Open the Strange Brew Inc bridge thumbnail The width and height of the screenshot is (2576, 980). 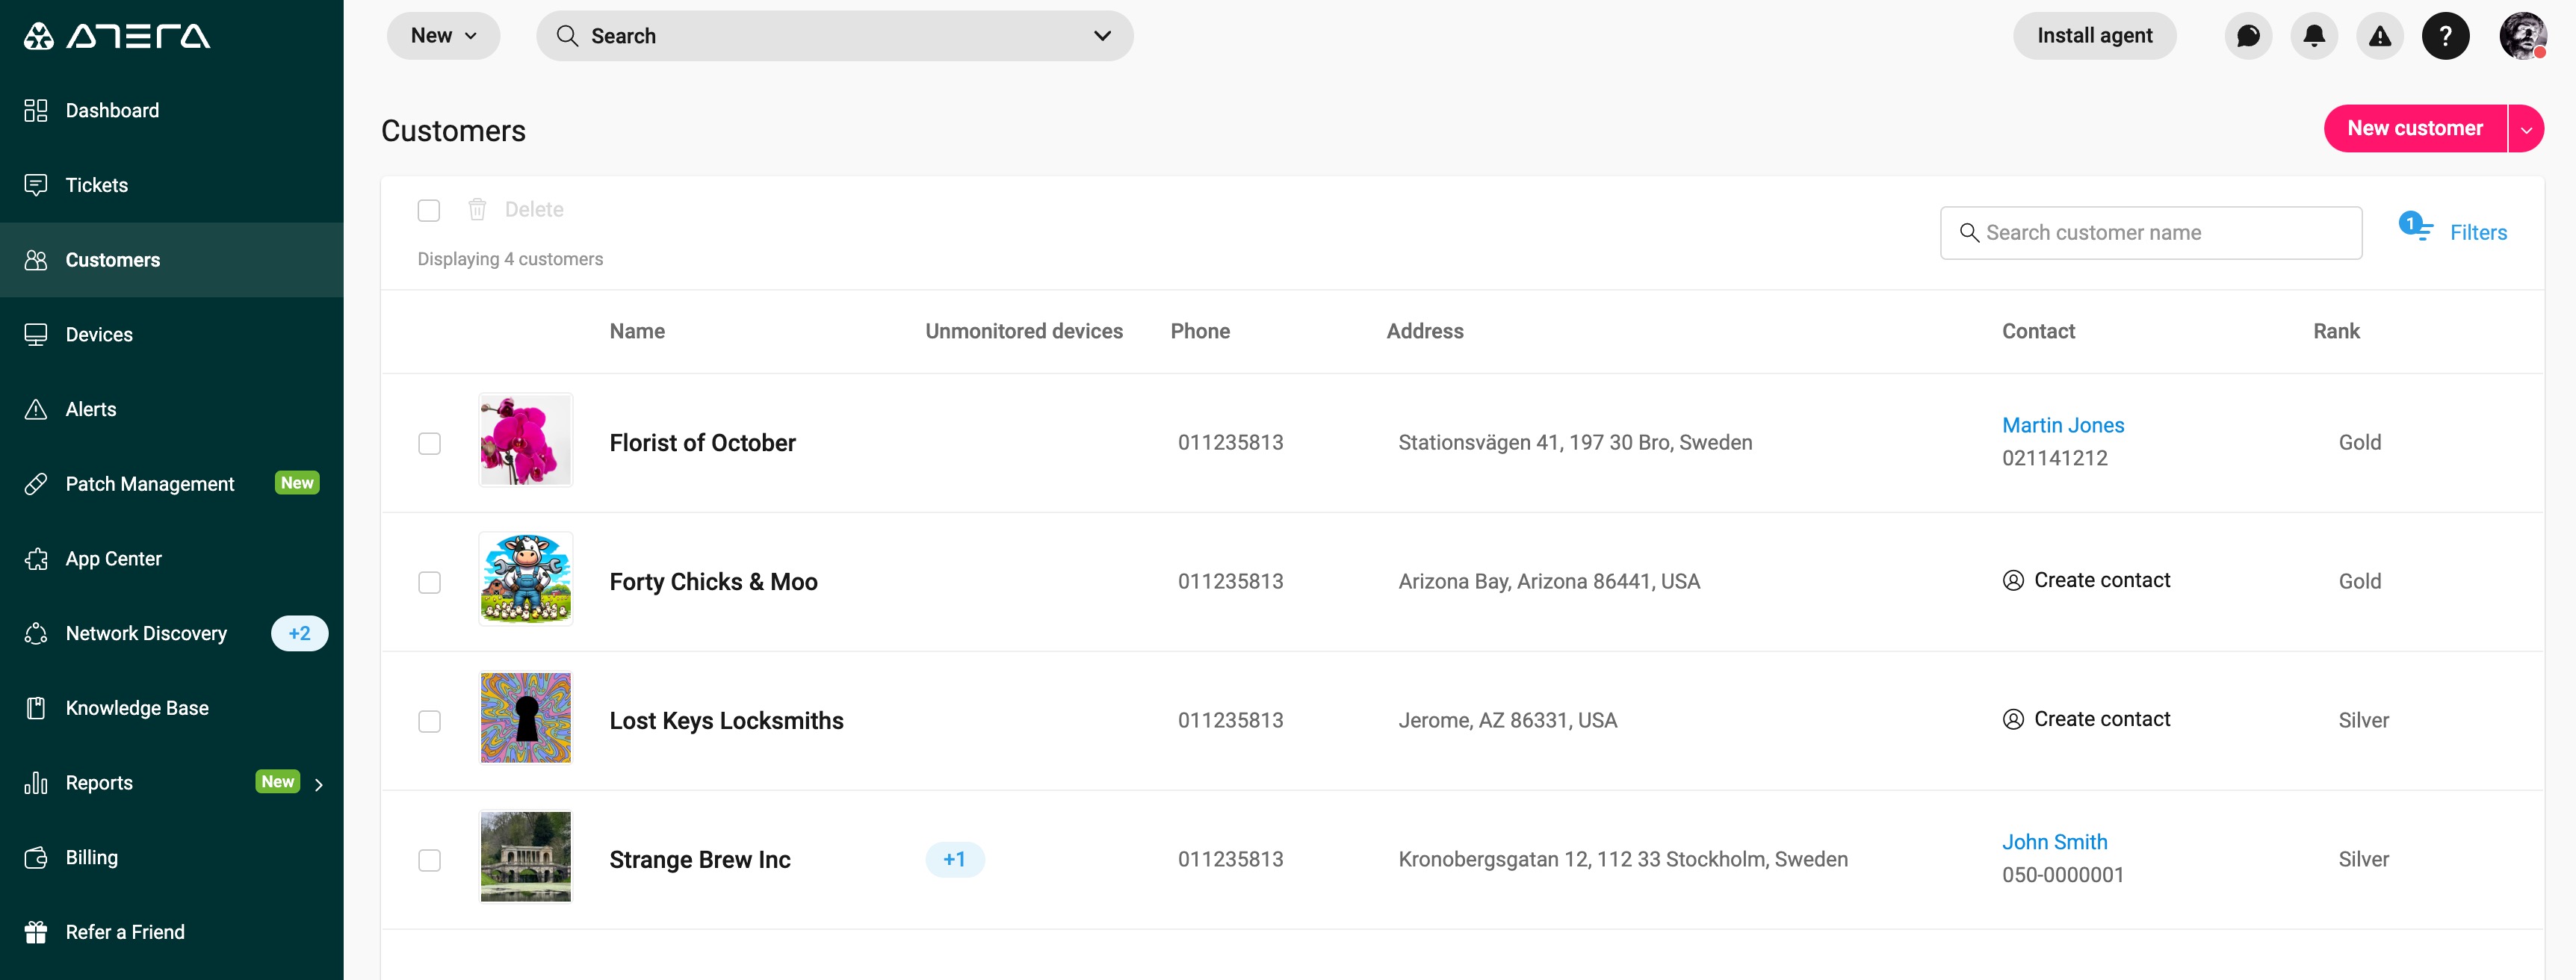click(x=526, y=857)
